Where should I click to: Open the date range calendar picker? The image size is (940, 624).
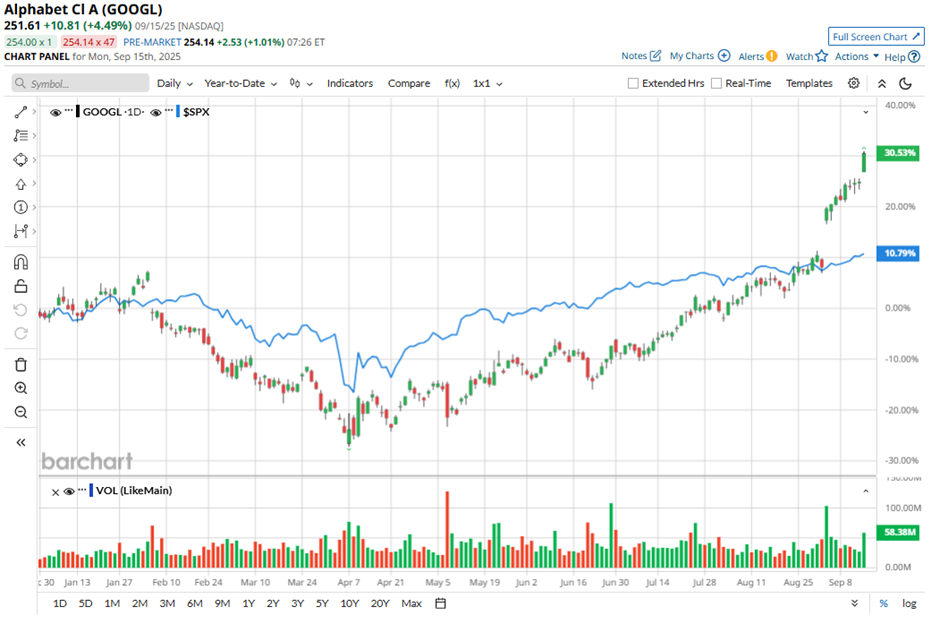coord(441,604)
